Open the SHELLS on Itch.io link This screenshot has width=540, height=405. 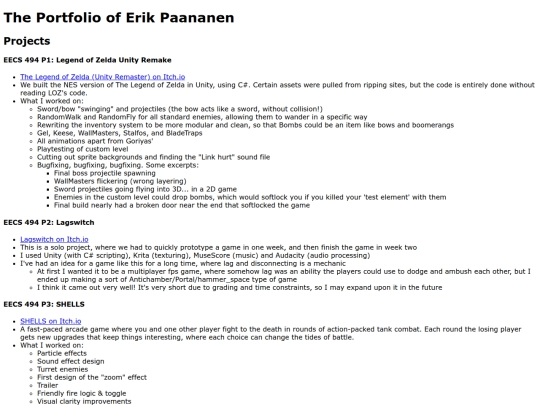(x=51, y=321)
